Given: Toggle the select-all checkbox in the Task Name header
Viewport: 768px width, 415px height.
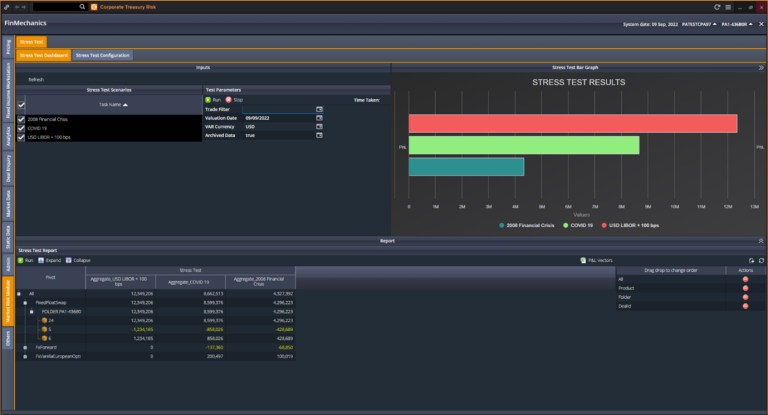Looking at the screenshot, I should point(21,105).
